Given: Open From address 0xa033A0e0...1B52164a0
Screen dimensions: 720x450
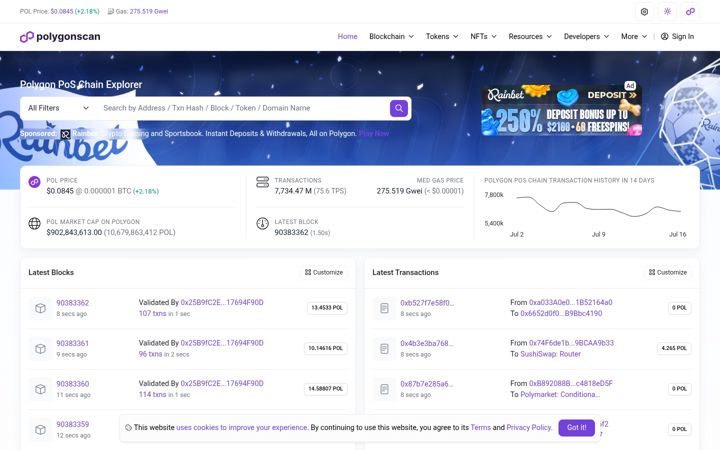Looking at the screenshot, I should pos(571,303).
